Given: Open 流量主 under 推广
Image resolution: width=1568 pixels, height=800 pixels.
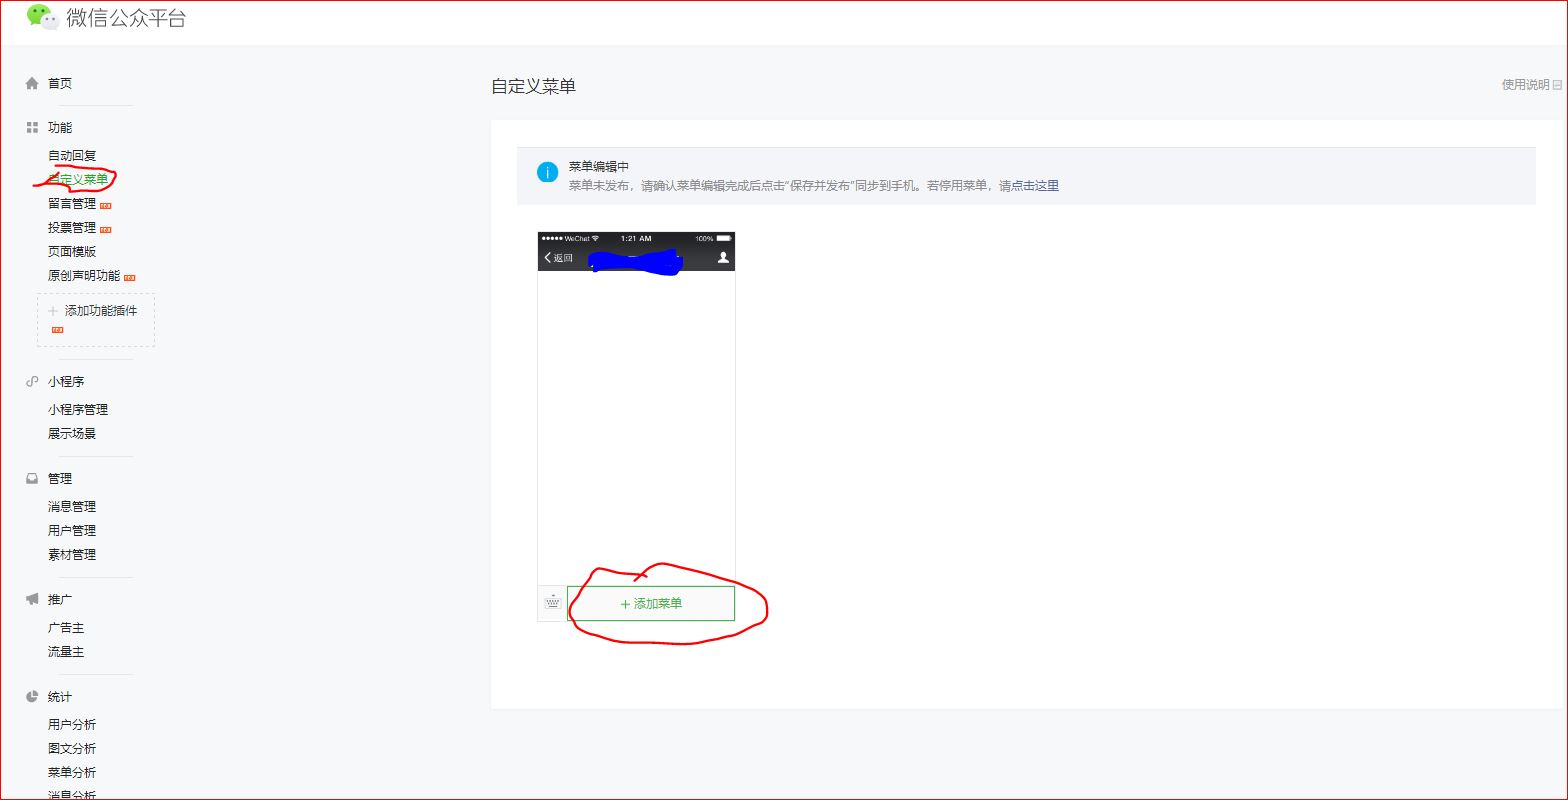Looking at the screenshot, I should (x=66, y=652).
